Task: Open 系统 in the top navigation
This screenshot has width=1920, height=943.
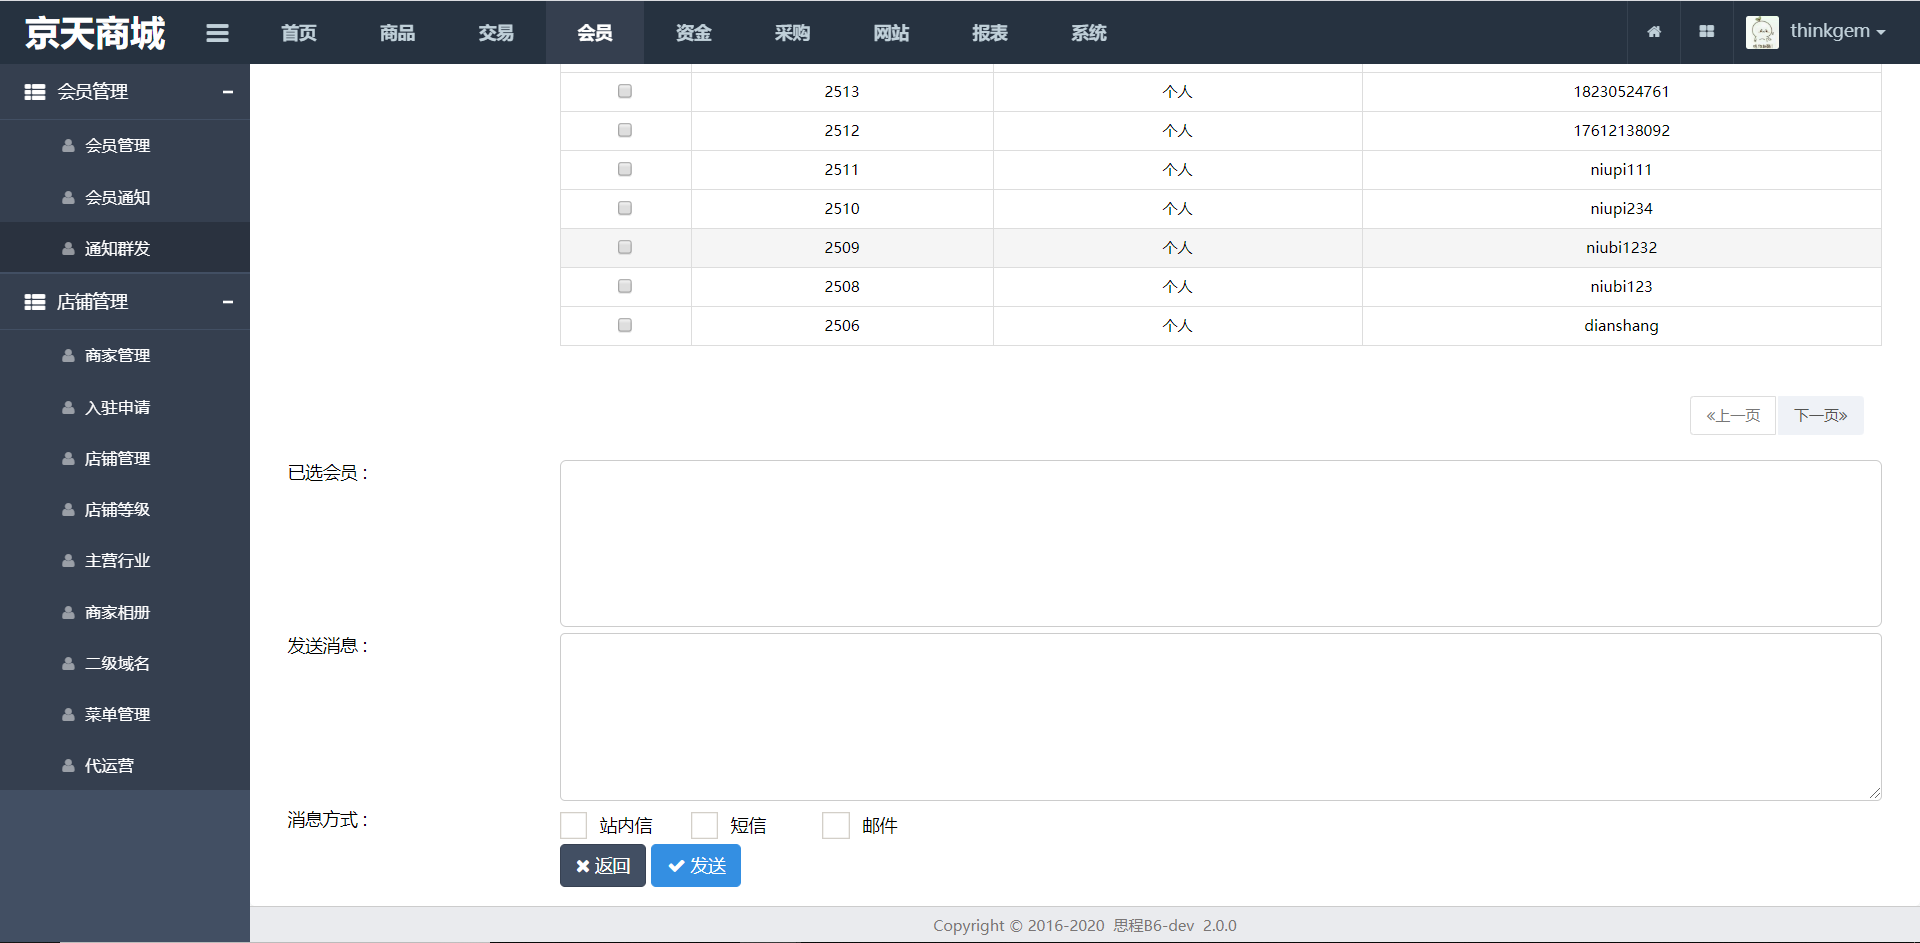Action: pos(1089,33)
